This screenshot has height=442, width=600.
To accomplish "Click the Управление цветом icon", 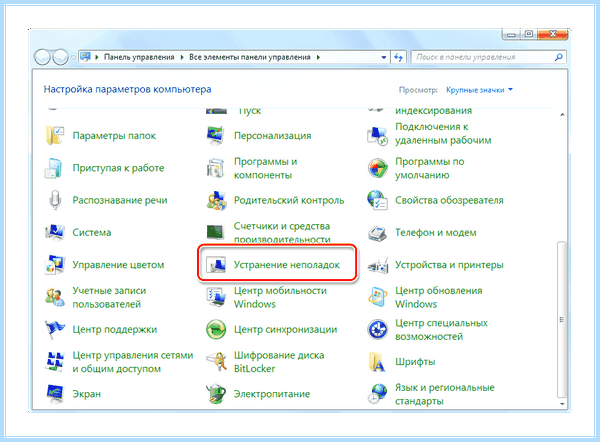I will click(55, 265).
